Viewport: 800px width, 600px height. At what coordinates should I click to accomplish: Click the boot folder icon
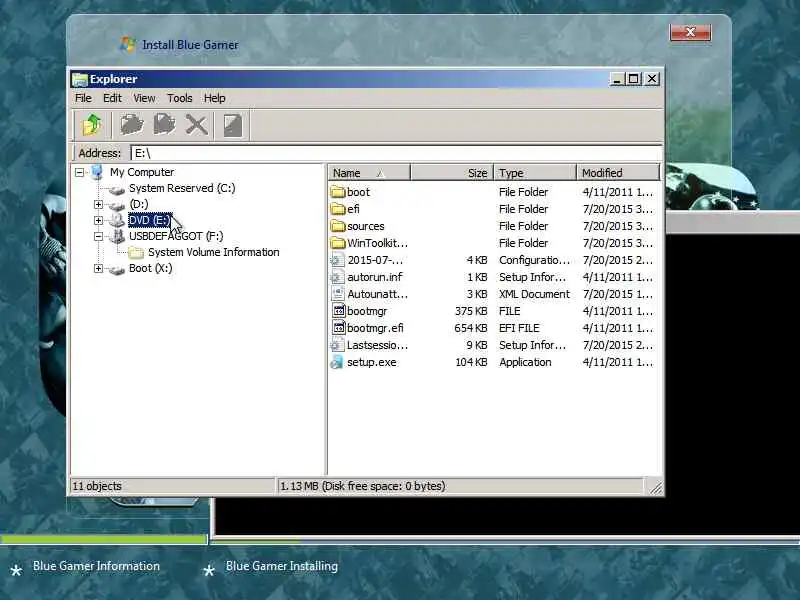point(338,192)
